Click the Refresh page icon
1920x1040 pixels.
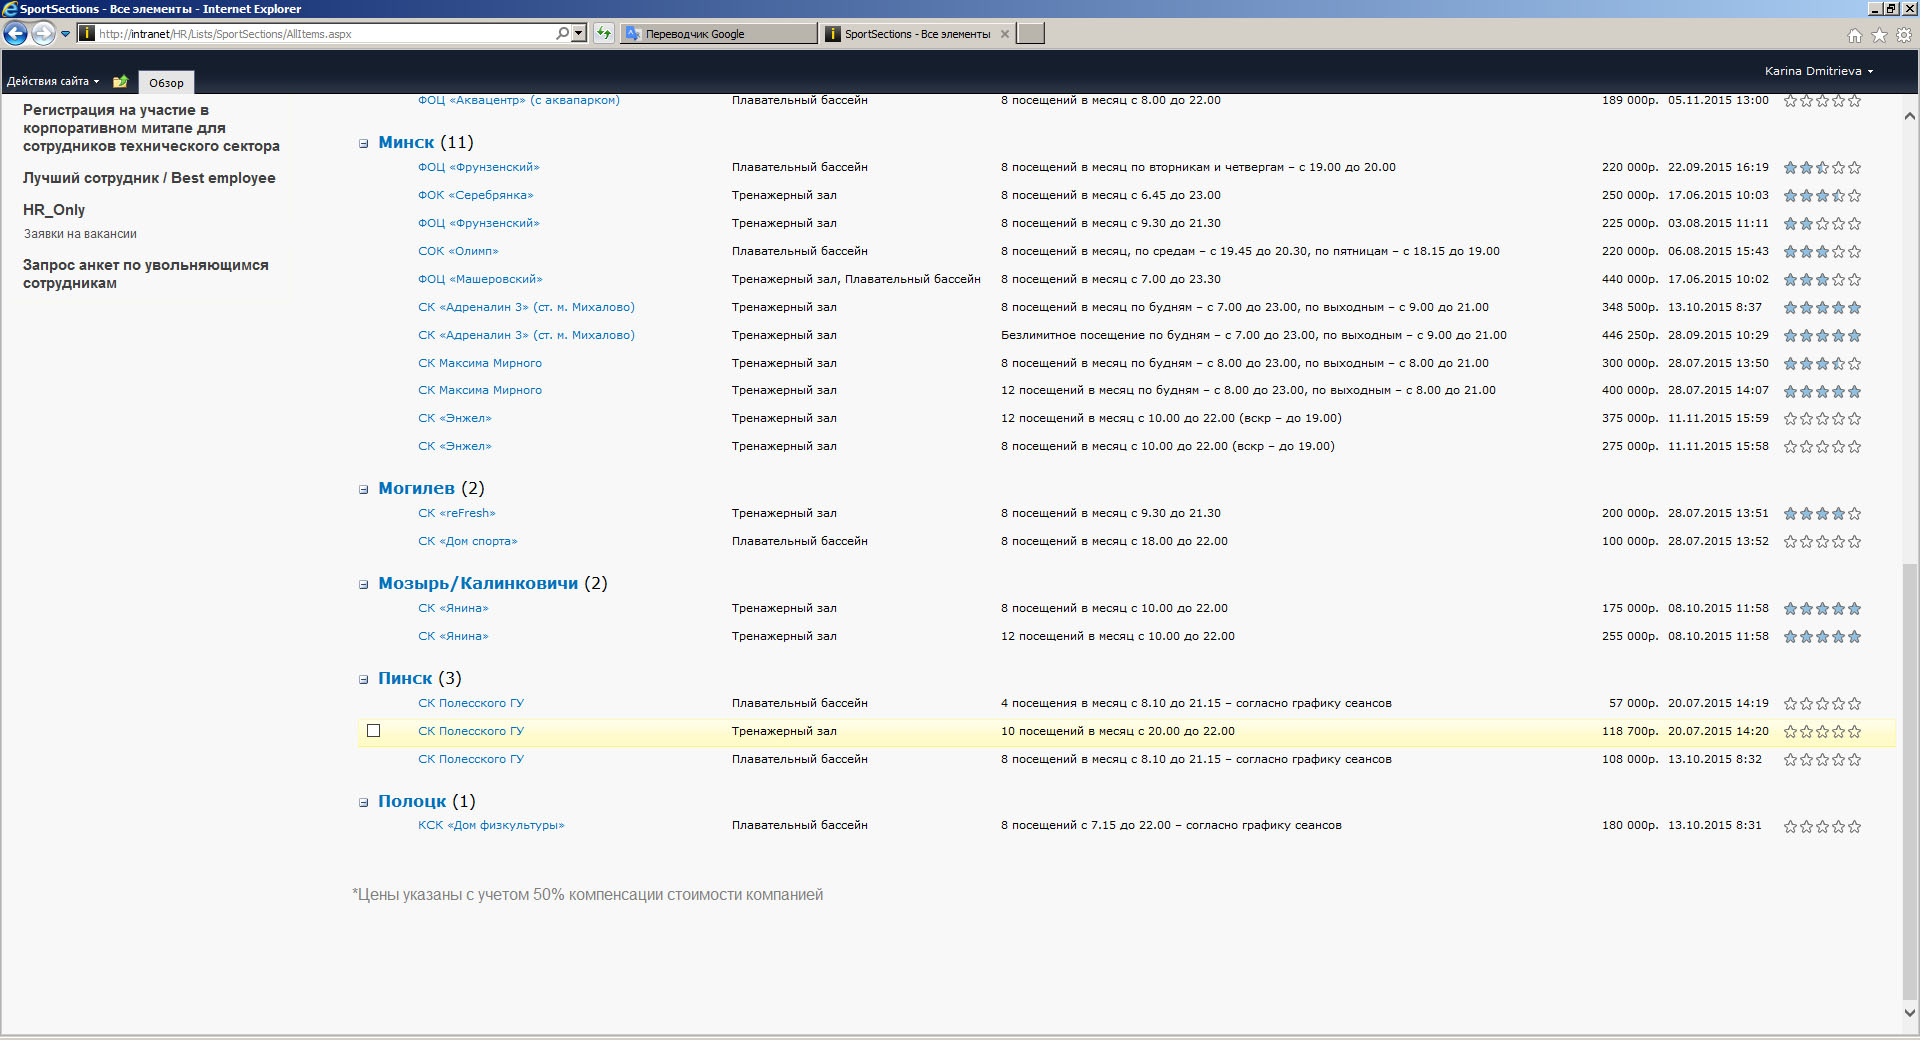604,34
